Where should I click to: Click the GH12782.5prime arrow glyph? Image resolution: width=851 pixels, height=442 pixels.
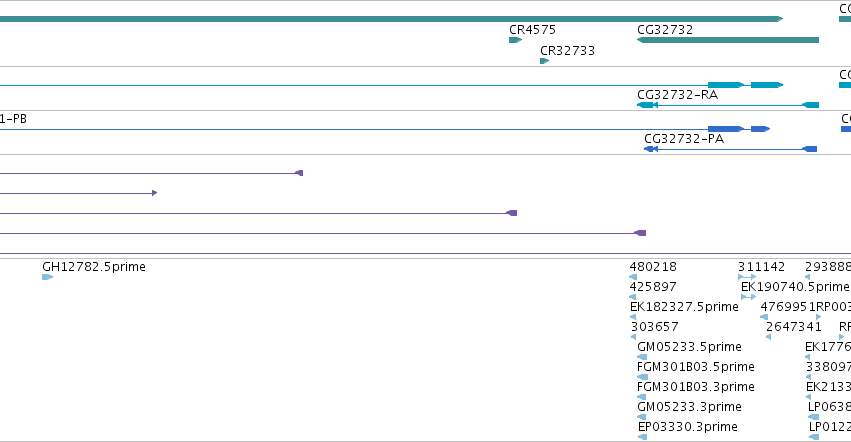pos(47,277)
